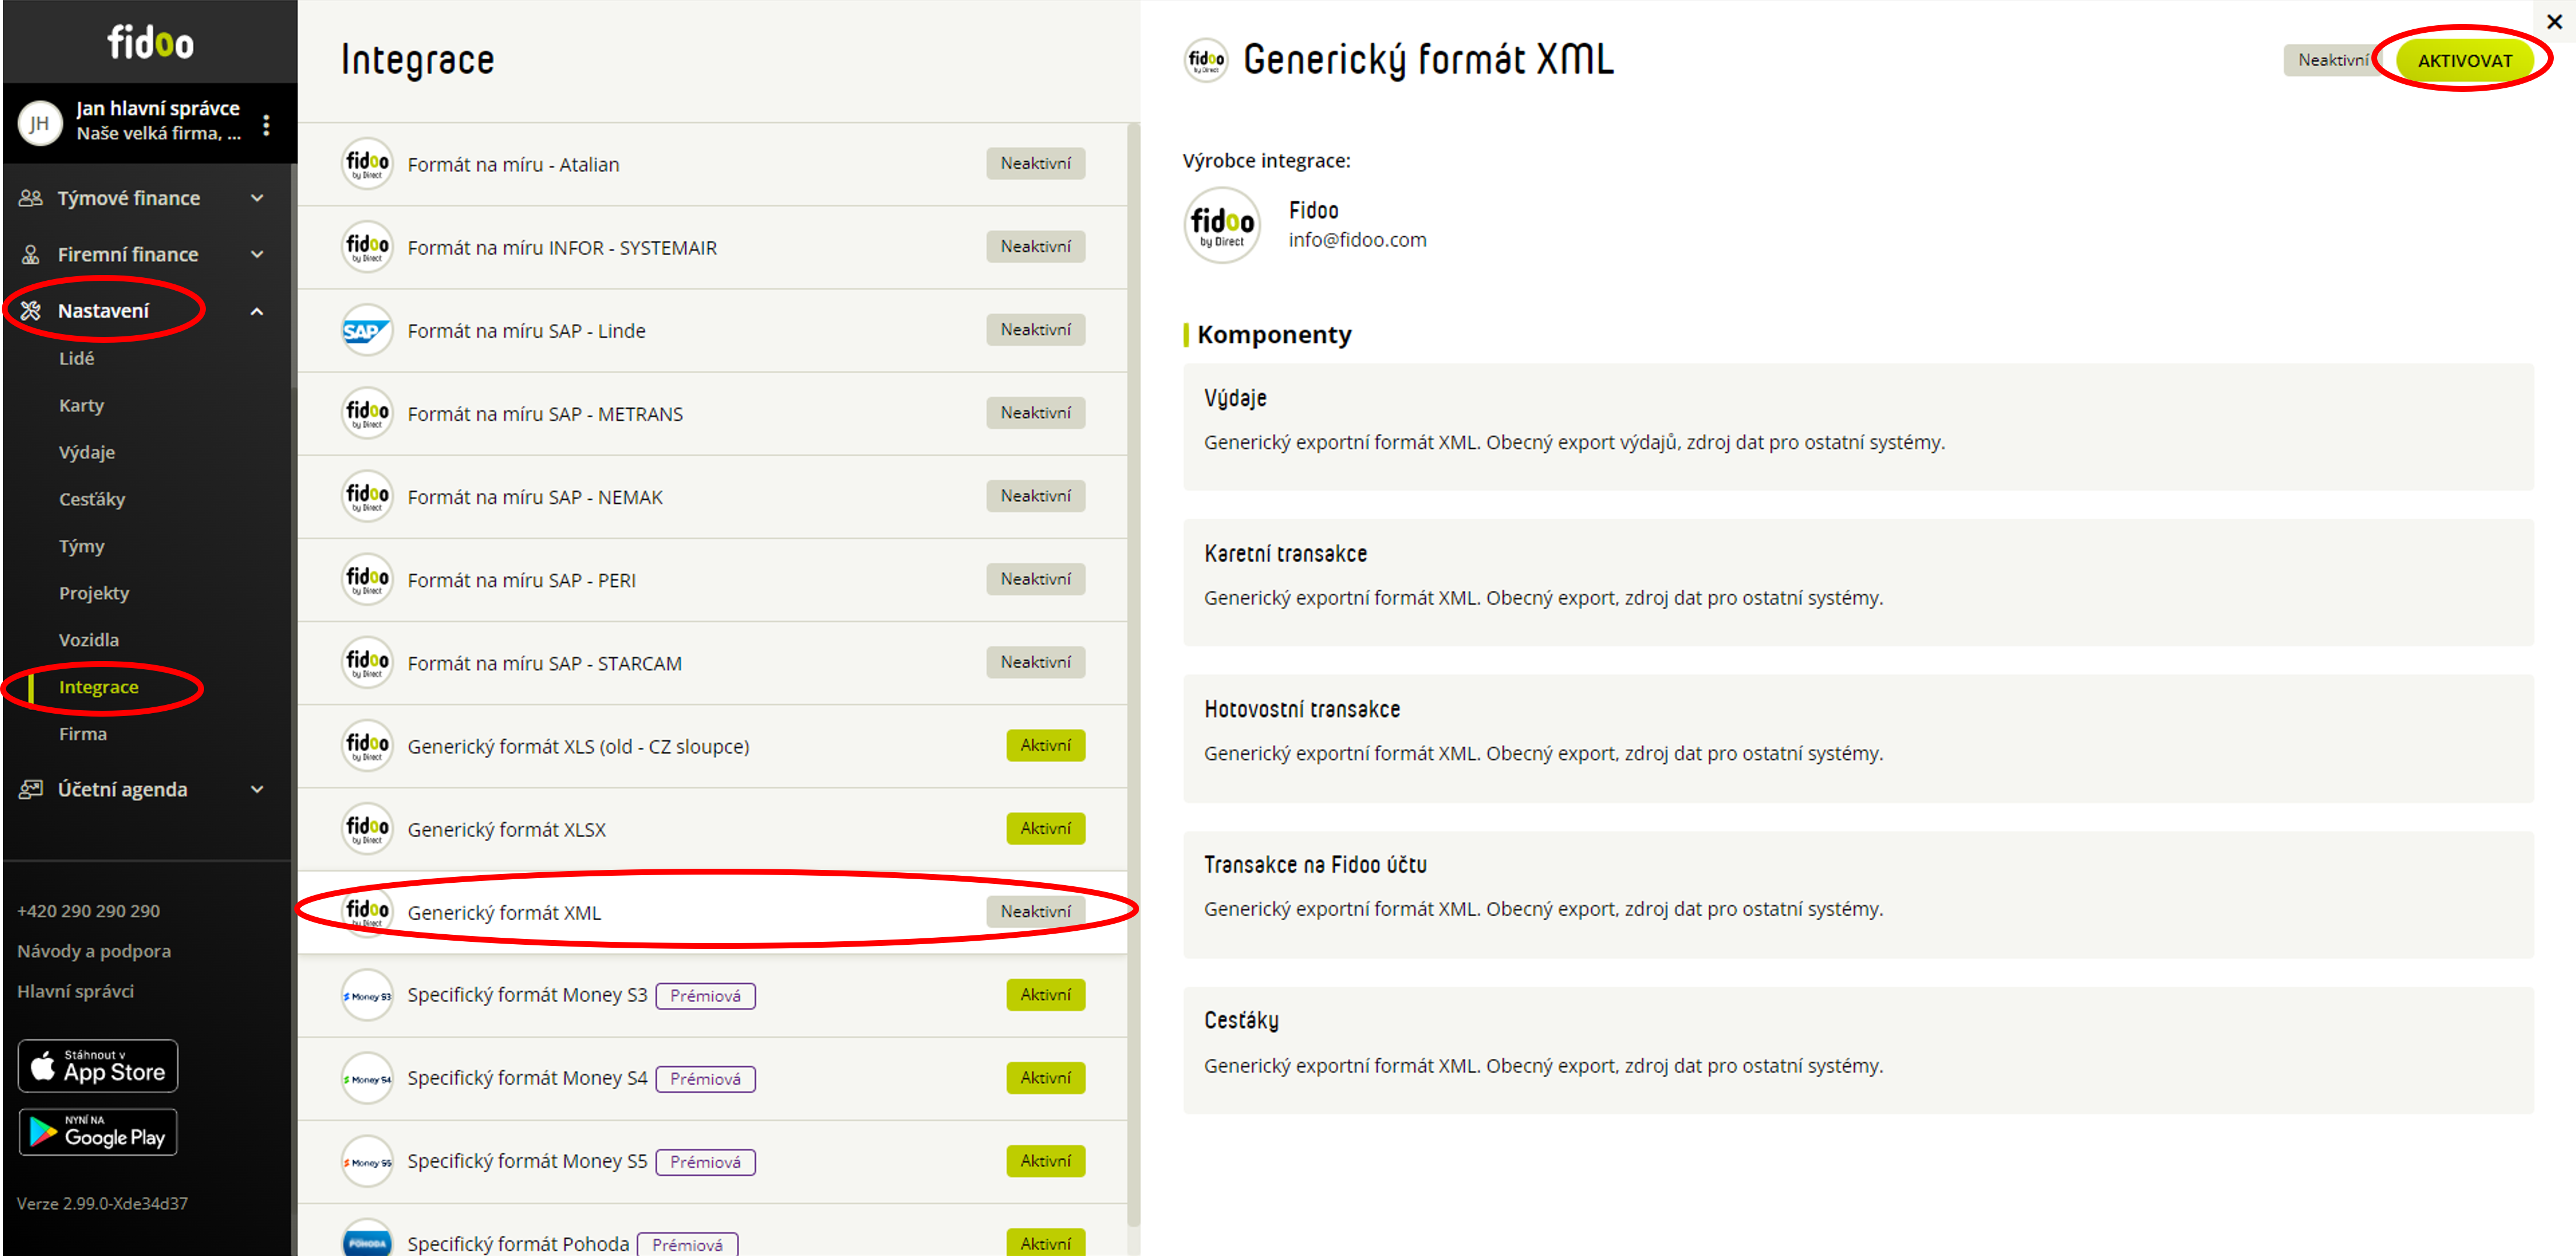The height and width of the screenshot is (1256, 2576).
Task: Click the Prémiová tag on Specifický formát Pohoda
Action: click(x=687, y=1244)
